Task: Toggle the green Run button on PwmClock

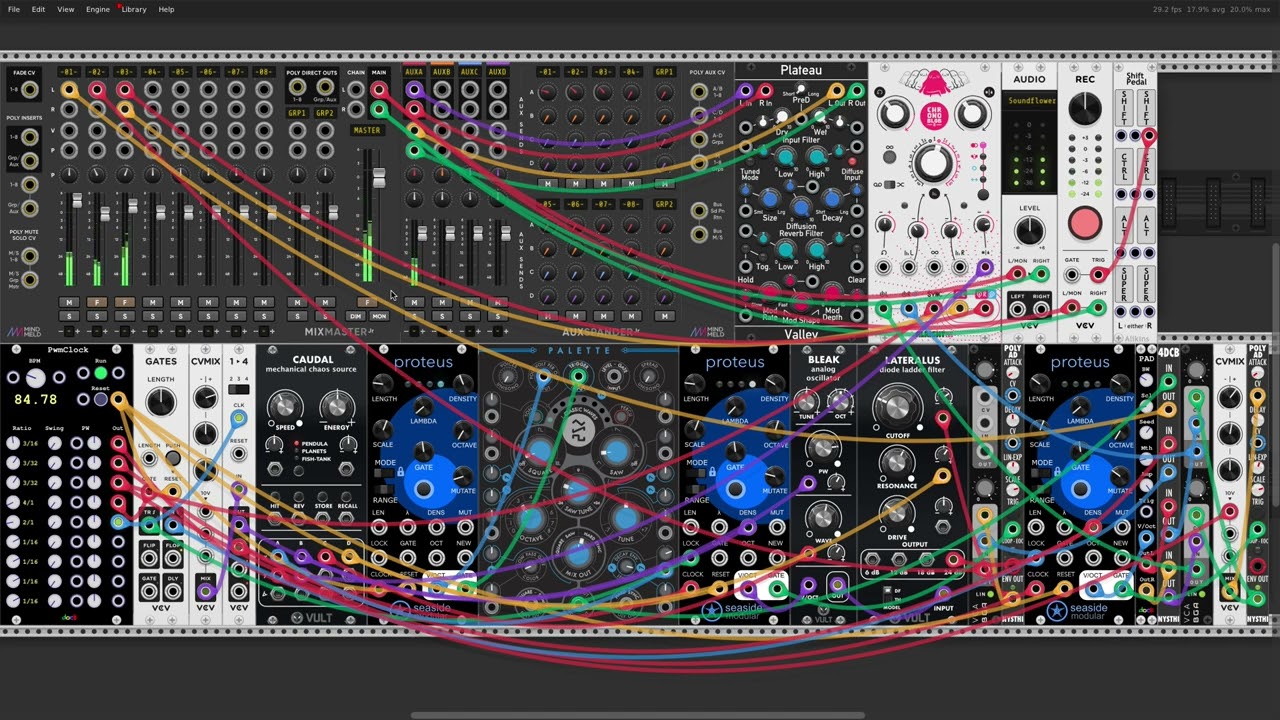Action: [100, 375]
